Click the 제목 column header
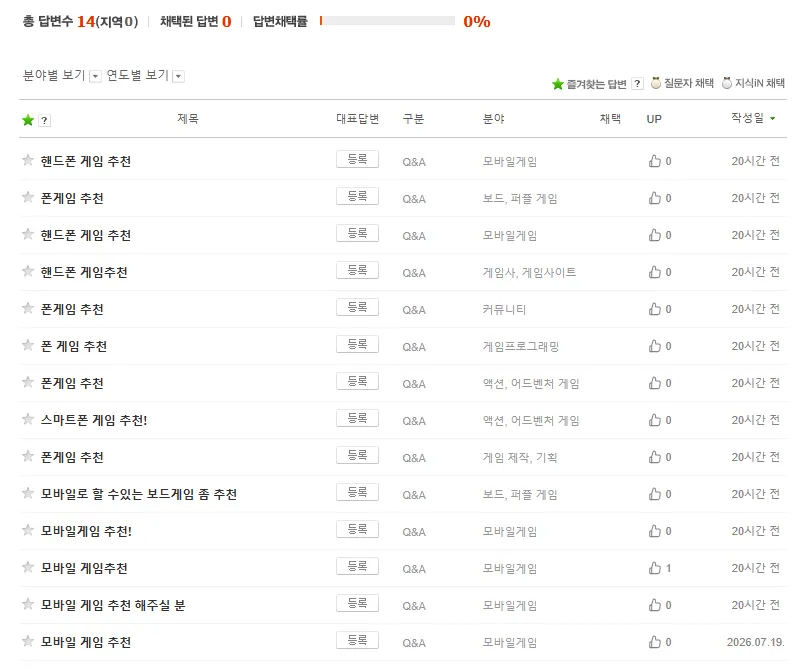 [188, 119]
